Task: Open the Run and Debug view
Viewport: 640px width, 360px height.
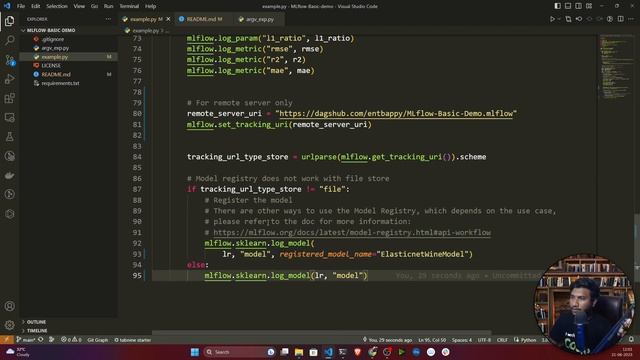Action: tap(9, 79)
